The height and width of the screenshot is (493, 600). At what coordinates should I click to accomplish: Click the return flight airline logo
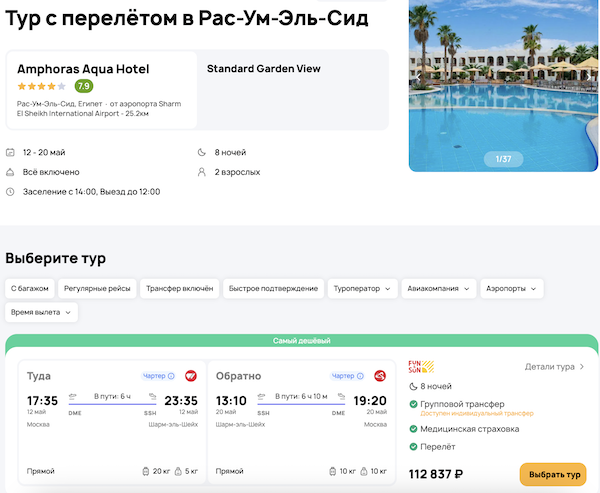[x=380, y=376]
